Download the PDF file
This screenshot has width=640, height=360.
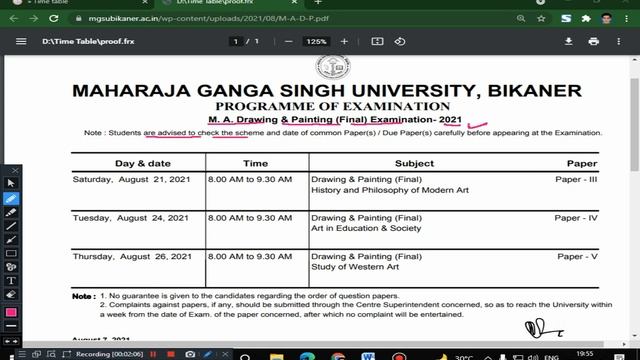[x=568, y=42]
